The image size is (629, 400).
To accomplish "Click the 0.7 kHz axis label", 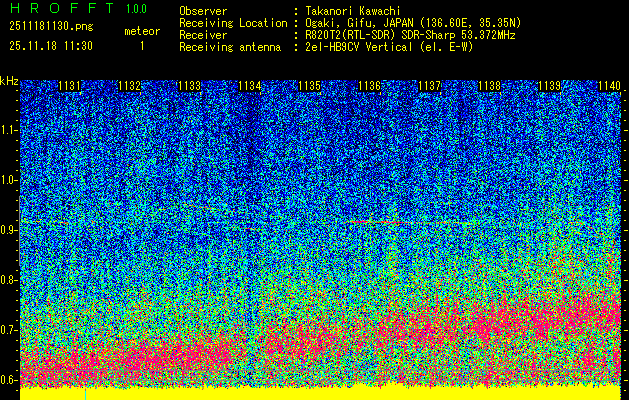I will pyautogui.click(x=8, y=330).
